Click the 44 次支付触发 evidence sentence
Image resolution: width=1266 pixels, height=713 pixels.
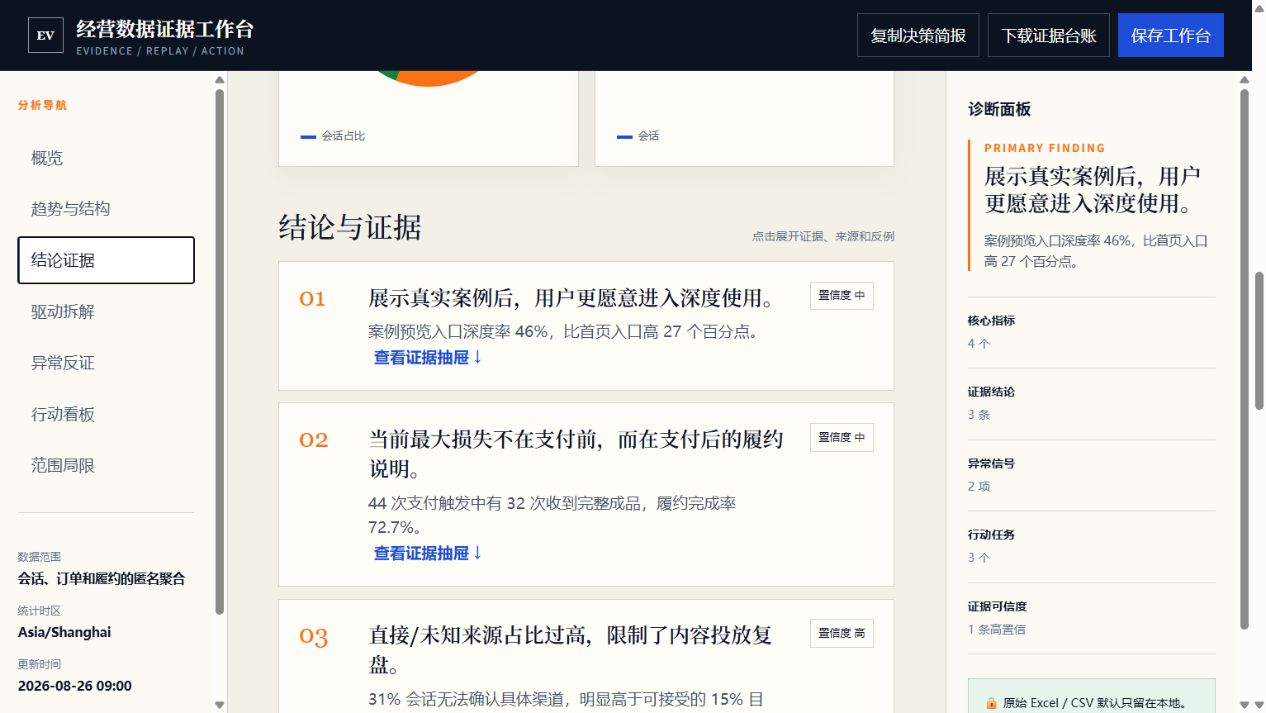click(x=552, y=515)
